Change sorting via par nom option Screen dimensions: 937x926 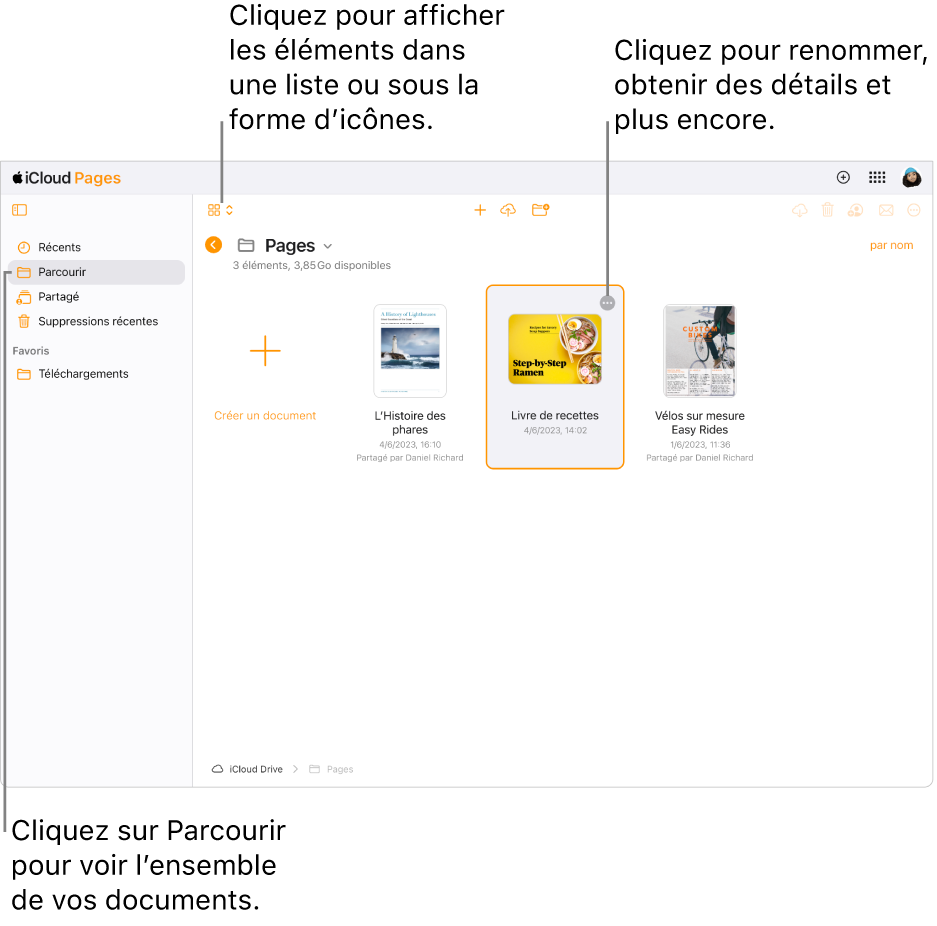[x=891, y=245]
